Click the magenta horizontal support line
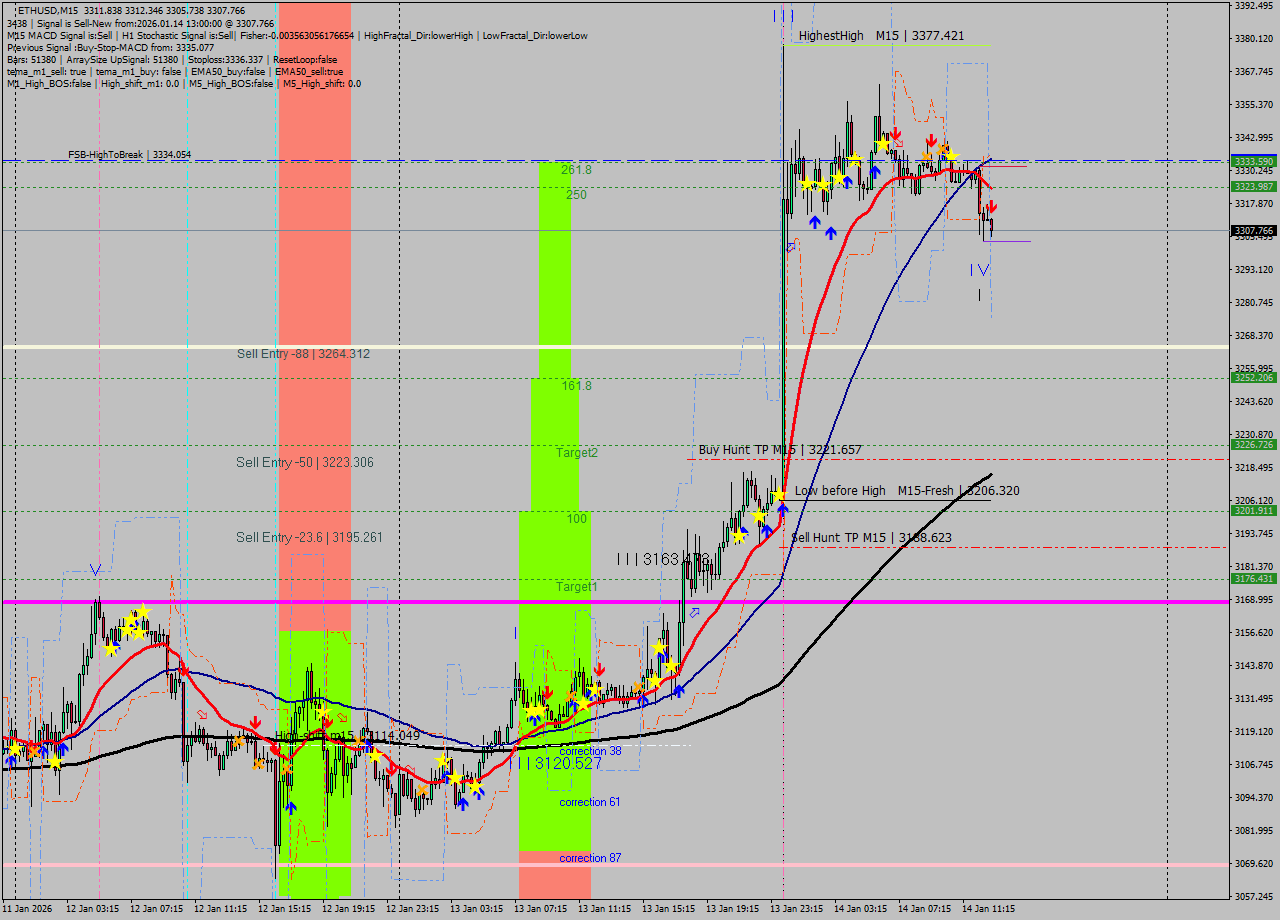The height and width of the screenshot is (920, 1280). coord(400,600)
